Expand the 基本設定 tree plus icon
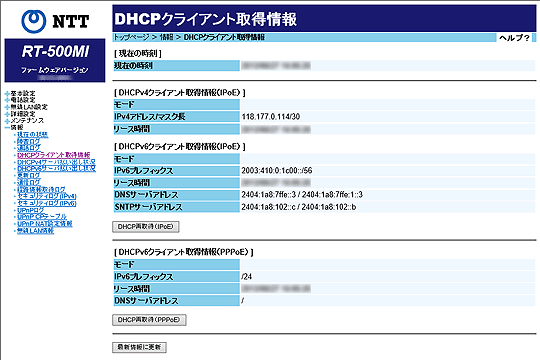 [x=7, y=93]
